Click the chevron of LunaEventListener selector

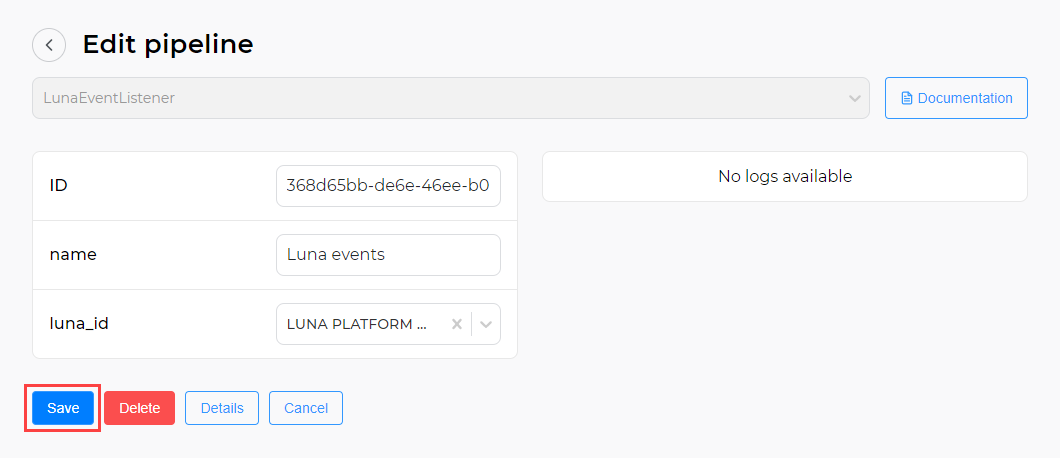pyautogui.click(x=855, y=99)
